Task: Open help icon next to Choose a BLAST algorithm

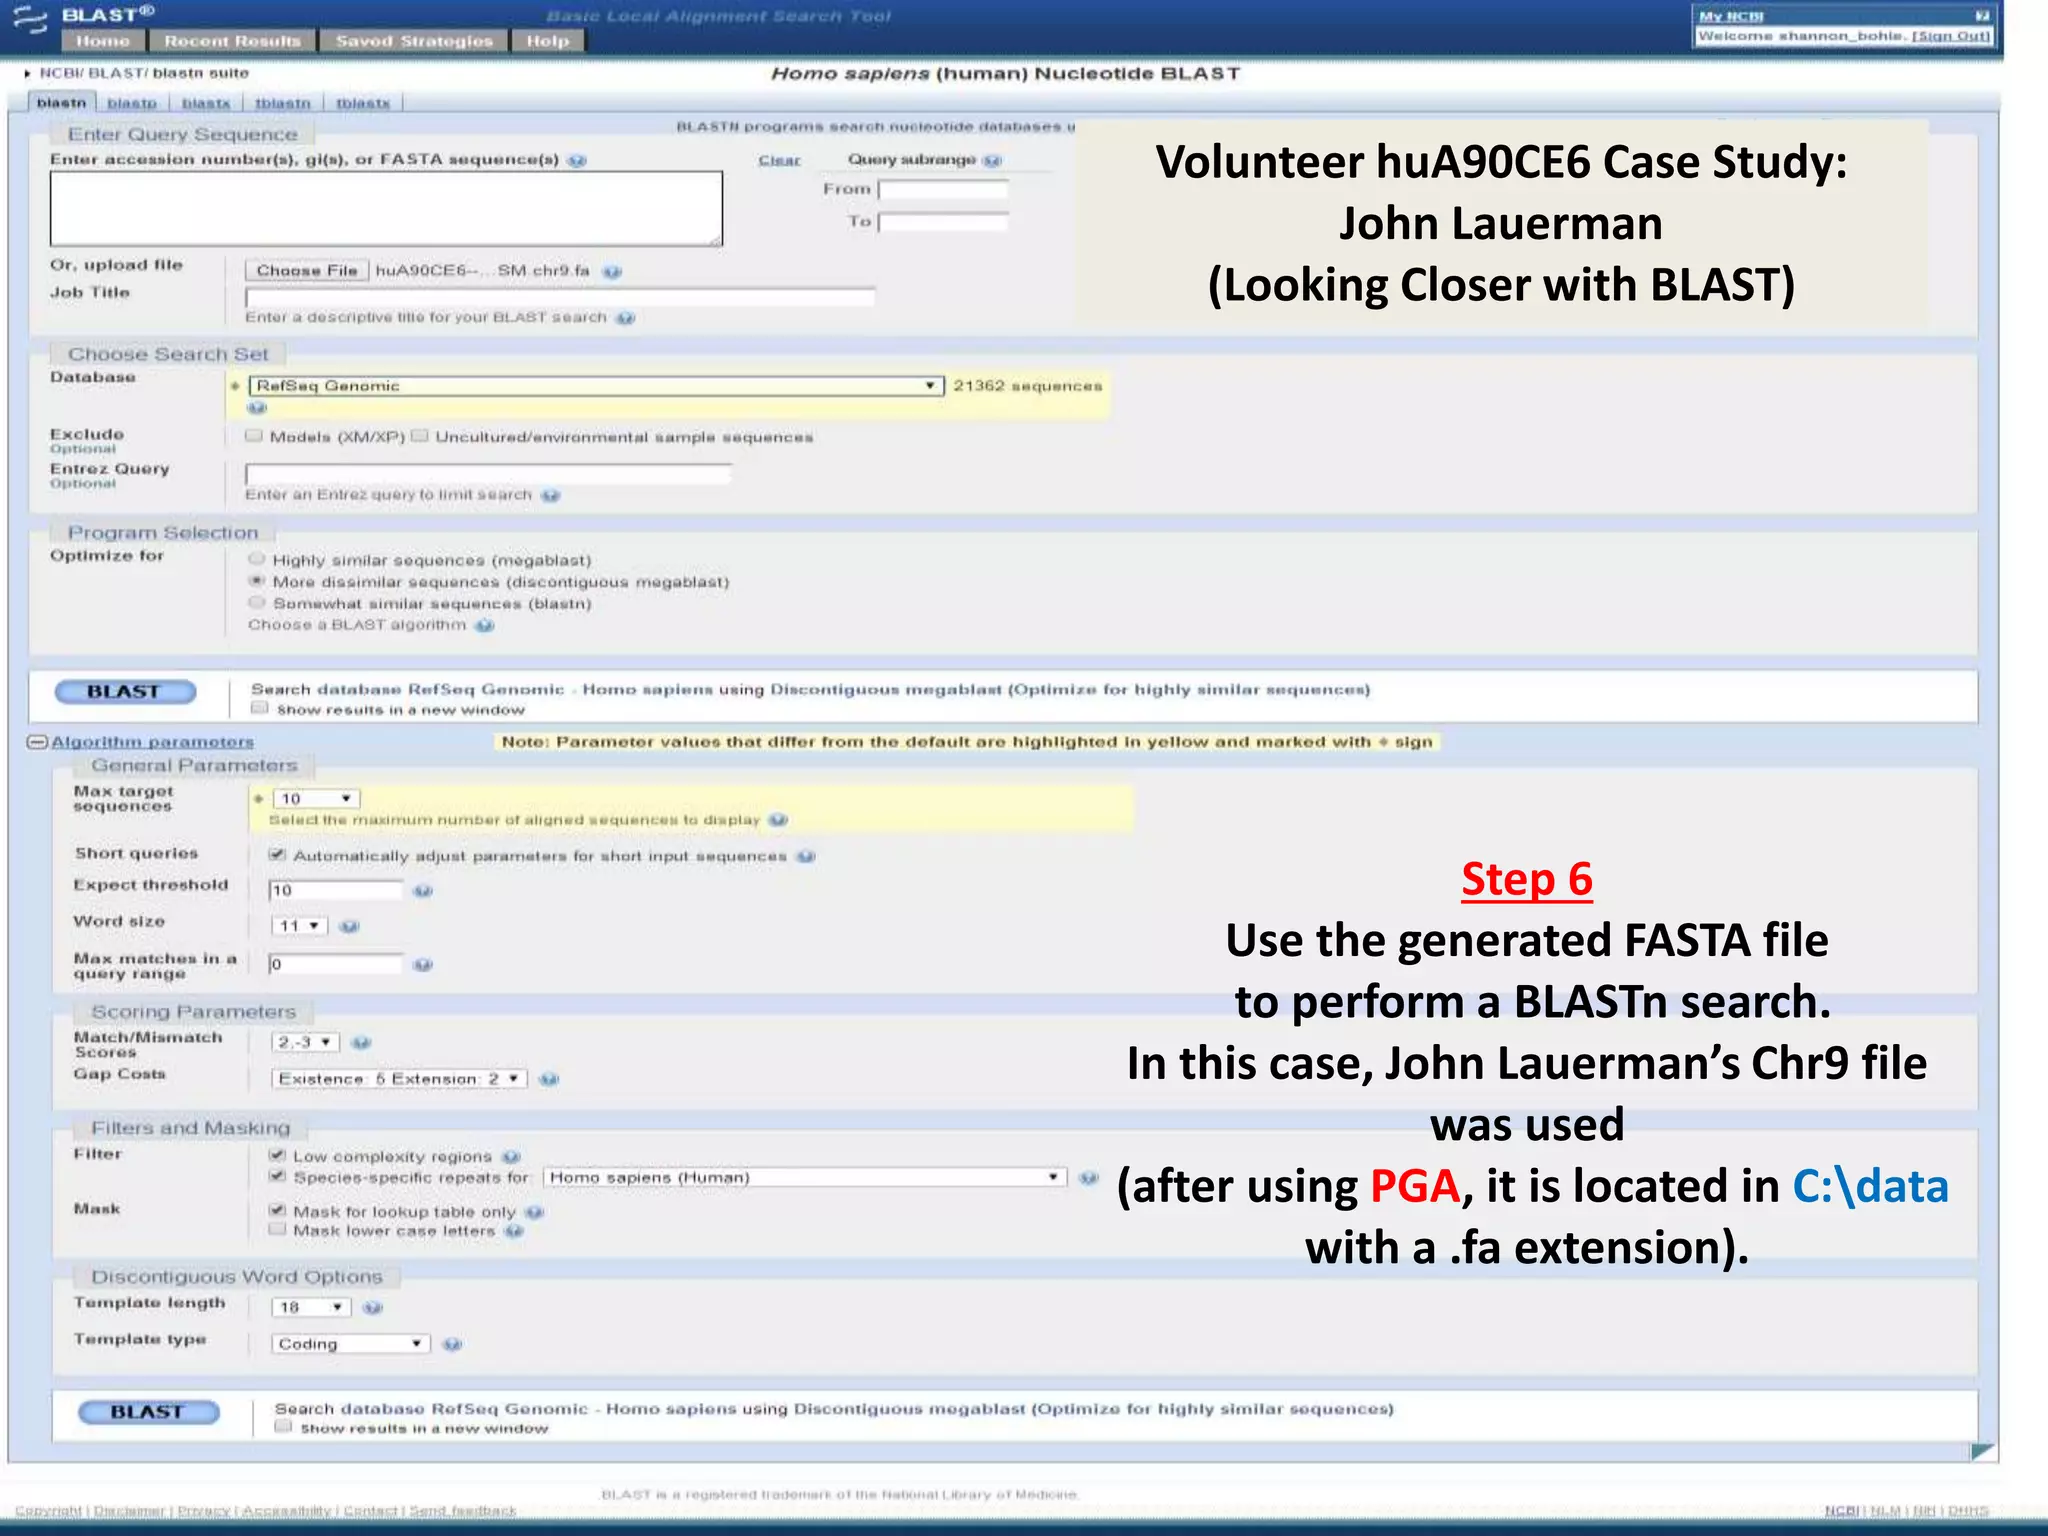Action: (x=484, y=625)
